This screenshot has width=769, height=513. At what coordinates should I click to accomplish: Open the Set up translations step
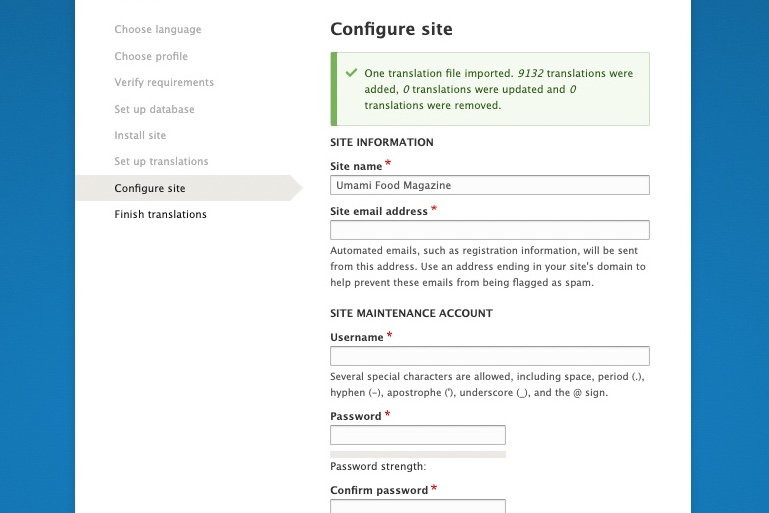pos(161,161)
